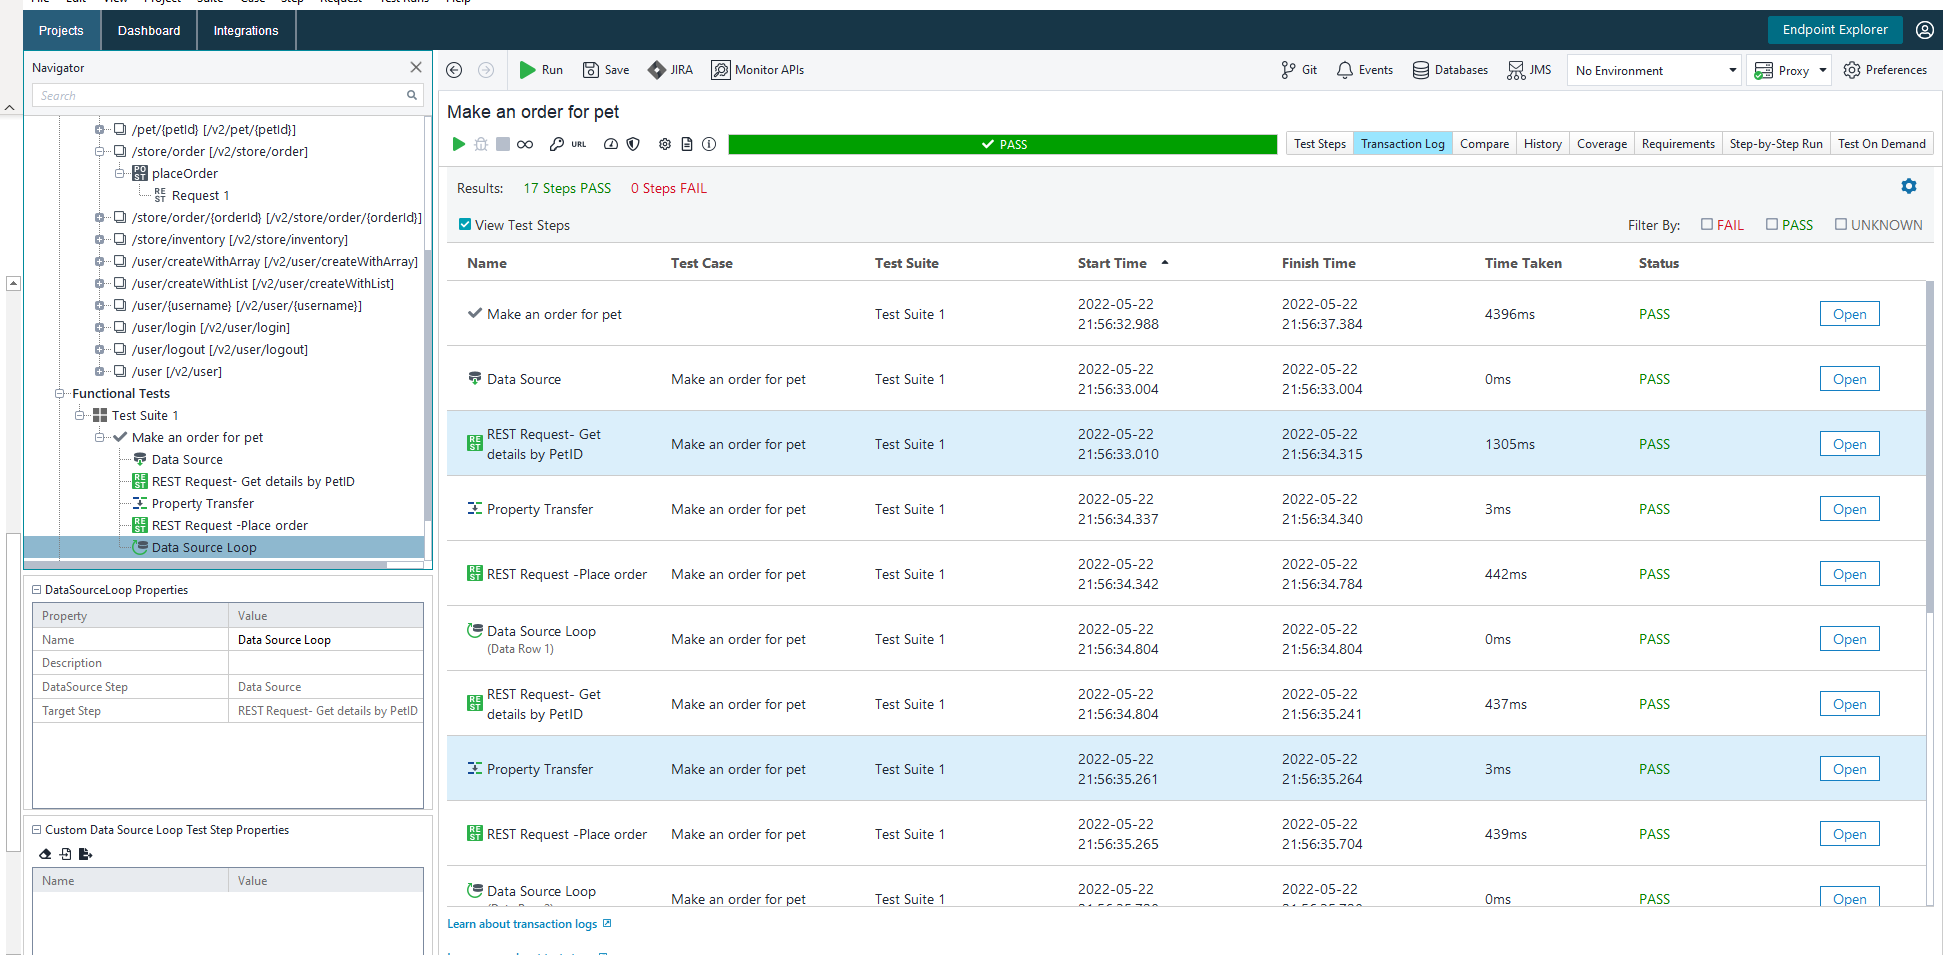Image resolution: width=1943 pixels, height=955 pixels.
Task: Import custom properties from file icon
Action: point(65,854)
